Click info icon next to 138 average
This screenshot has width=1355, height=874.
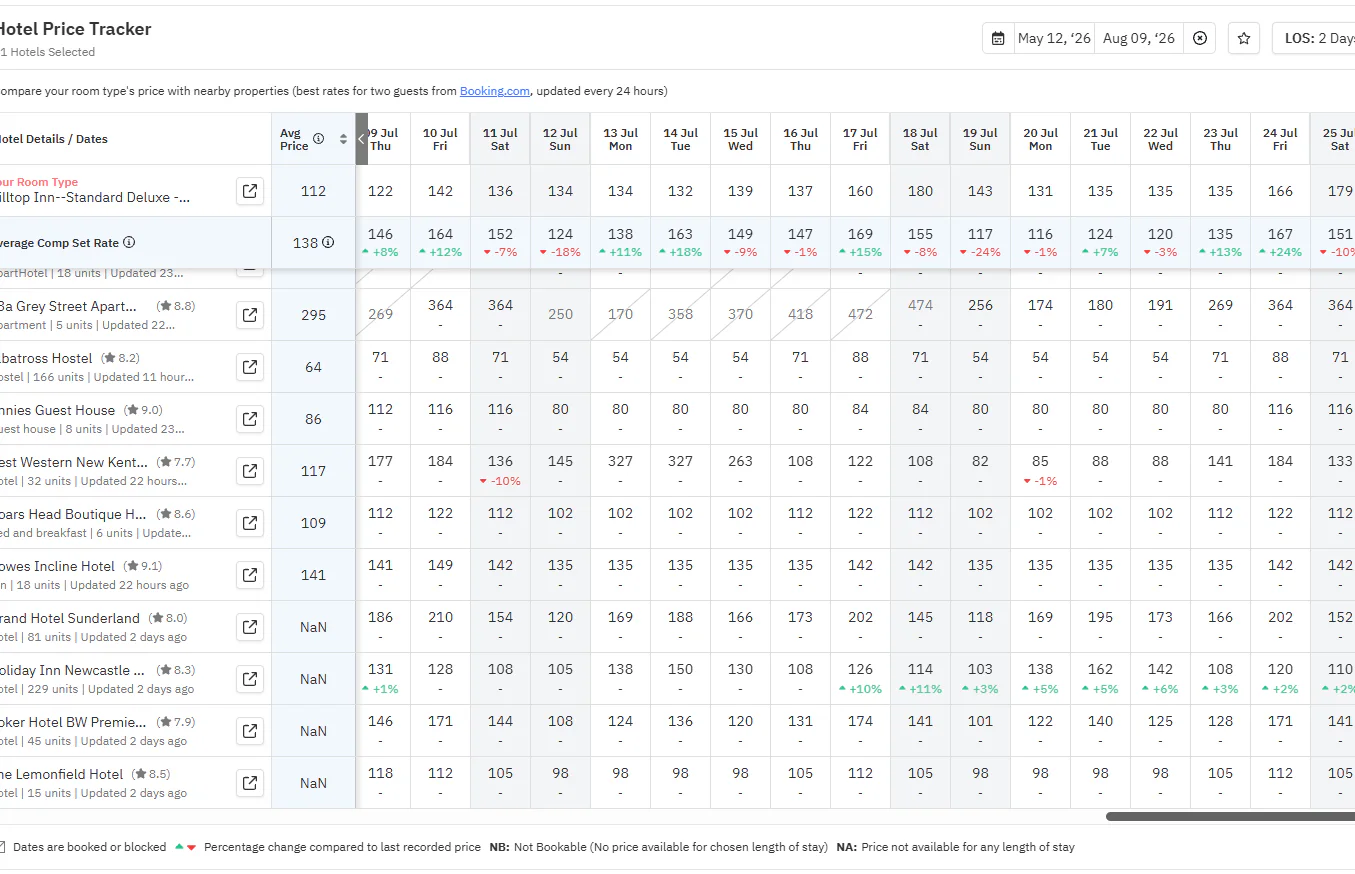[328, 242]
